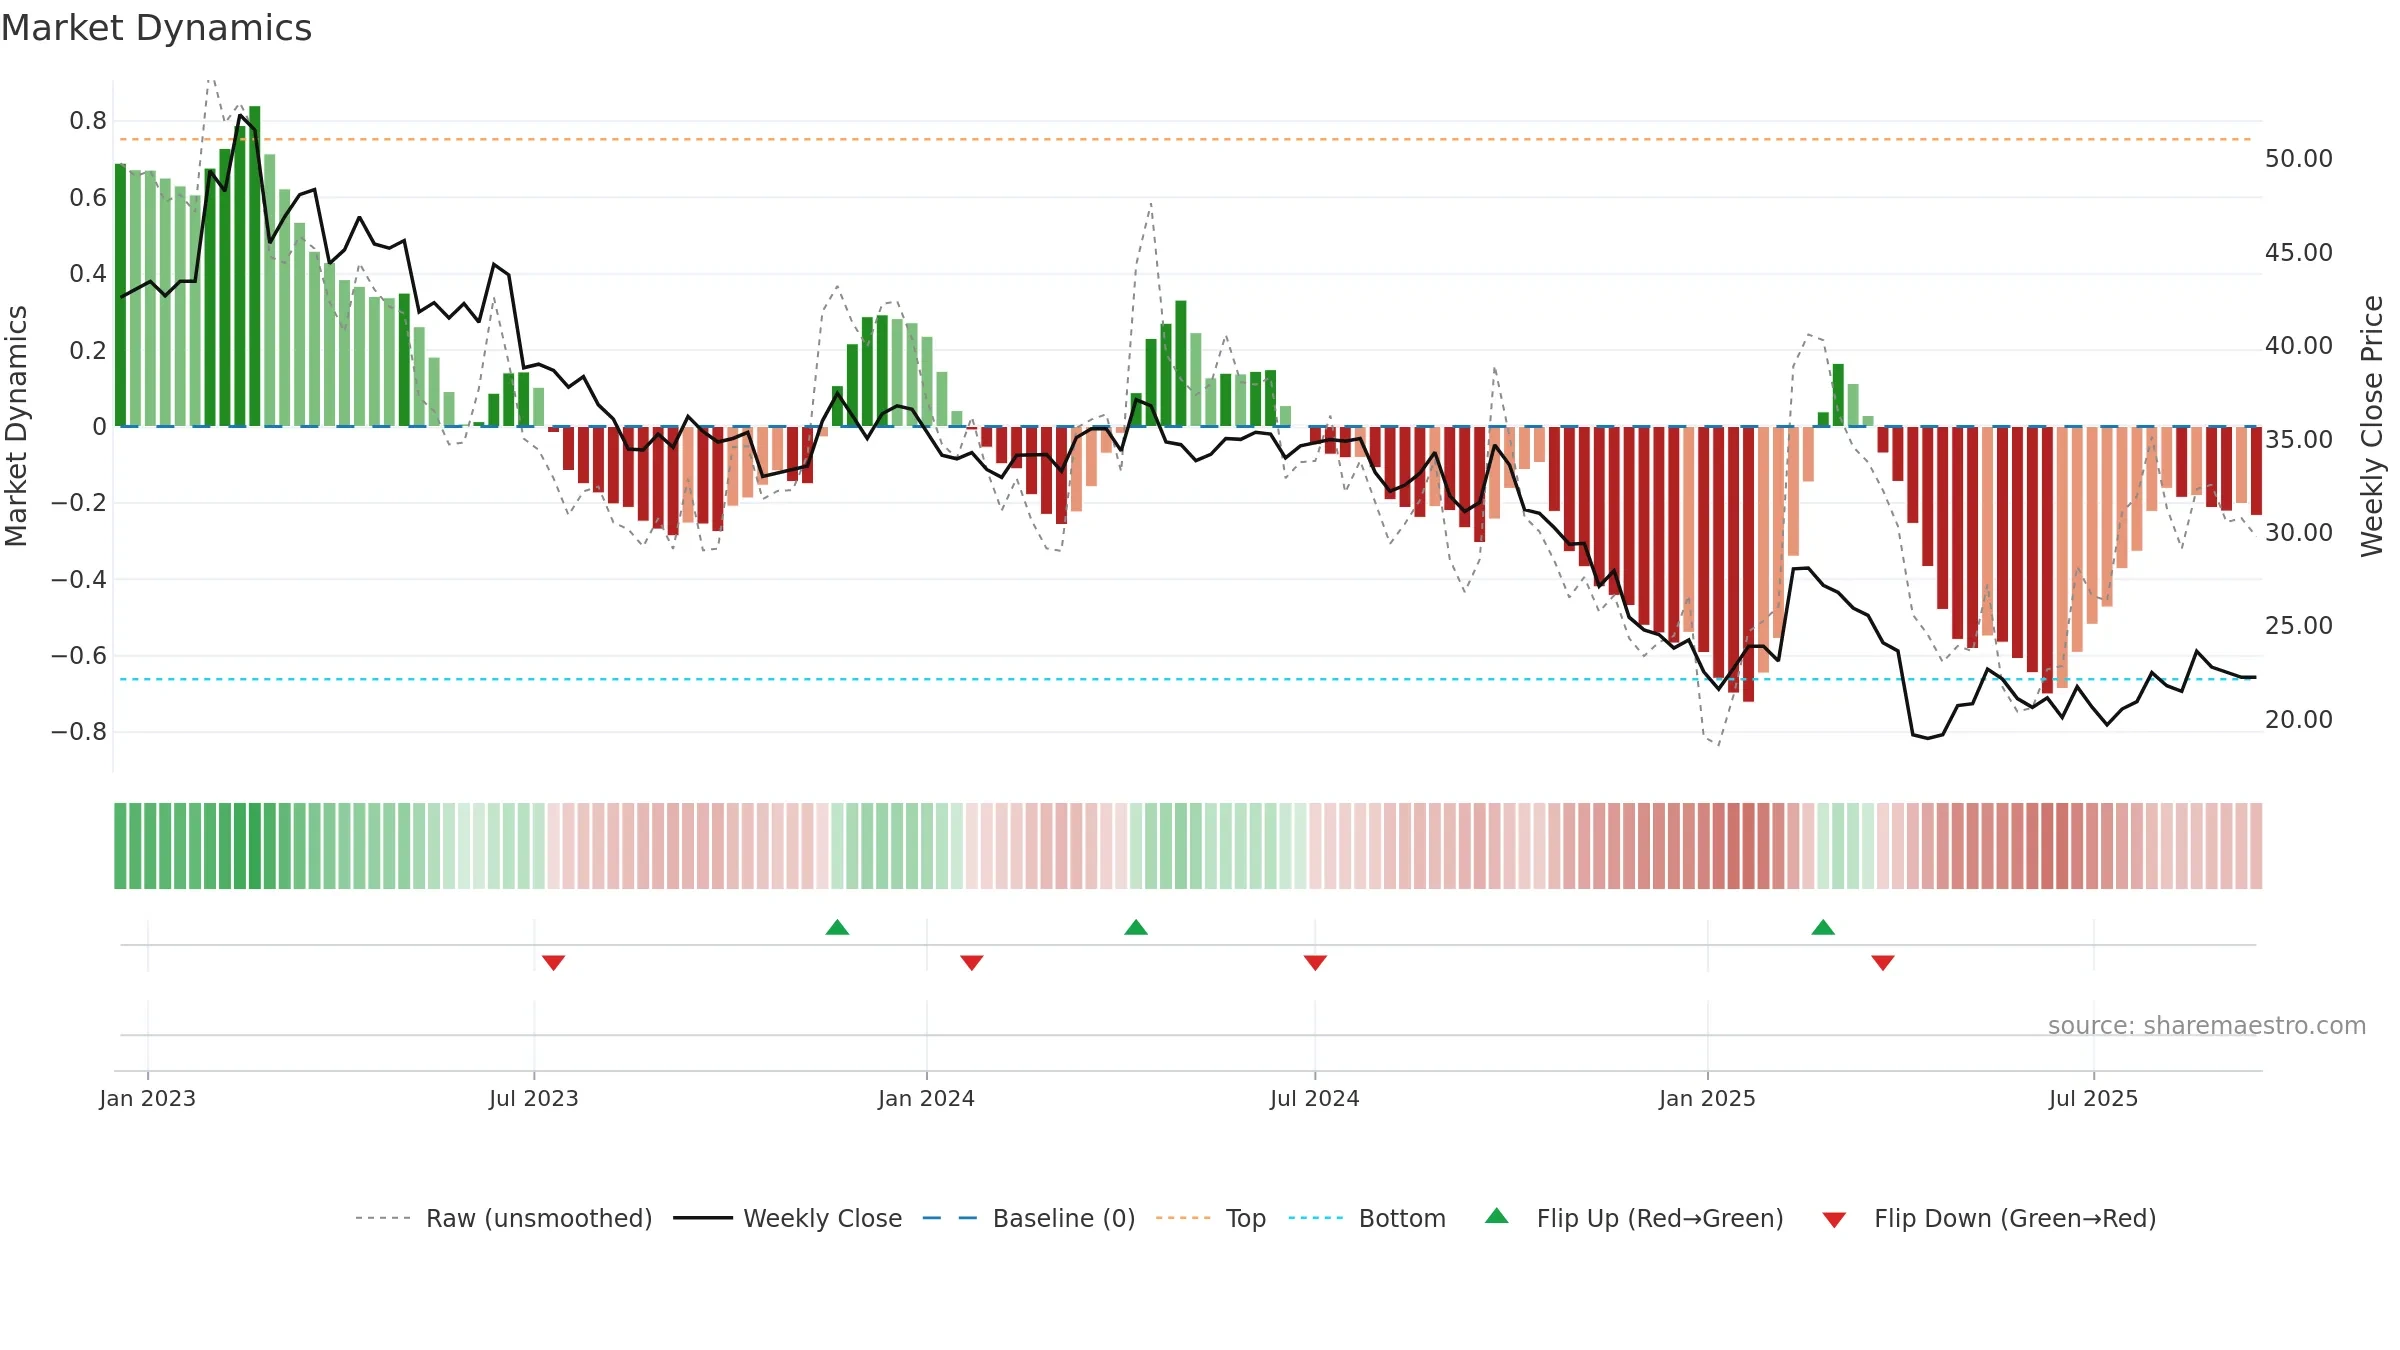Click the Jan 2024 axis label
The width and height of the screenshot is (2400, 1350).
pos(927,1098)
